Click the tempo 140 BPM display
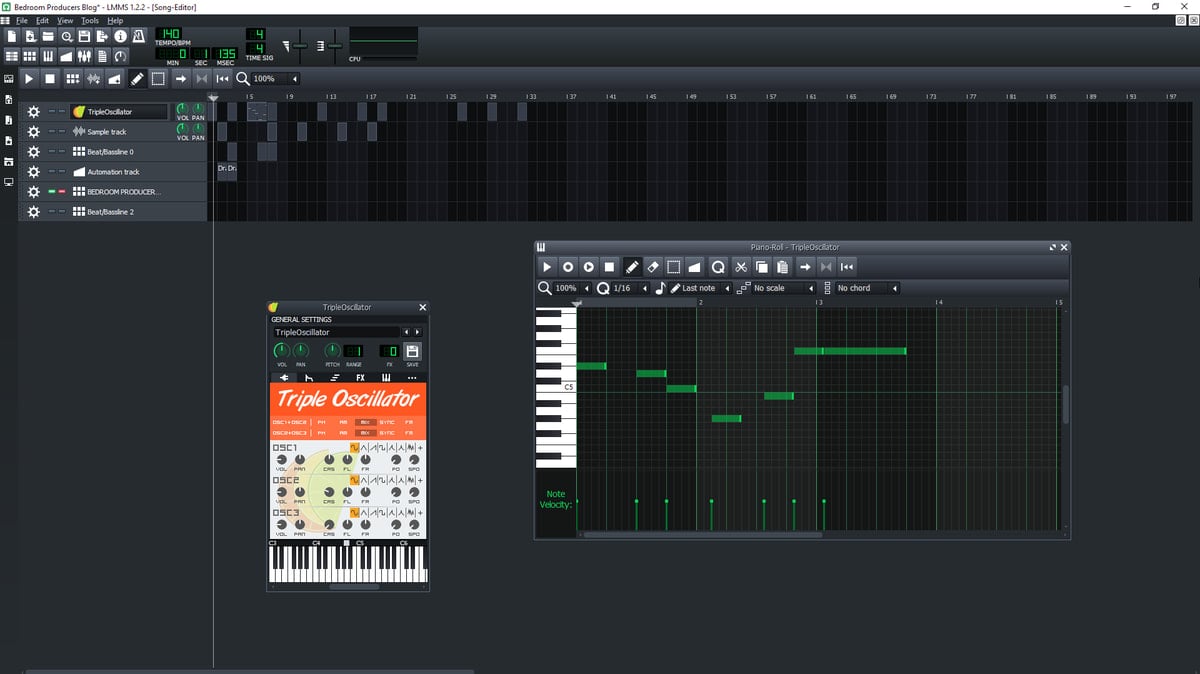 coord(167,33)
